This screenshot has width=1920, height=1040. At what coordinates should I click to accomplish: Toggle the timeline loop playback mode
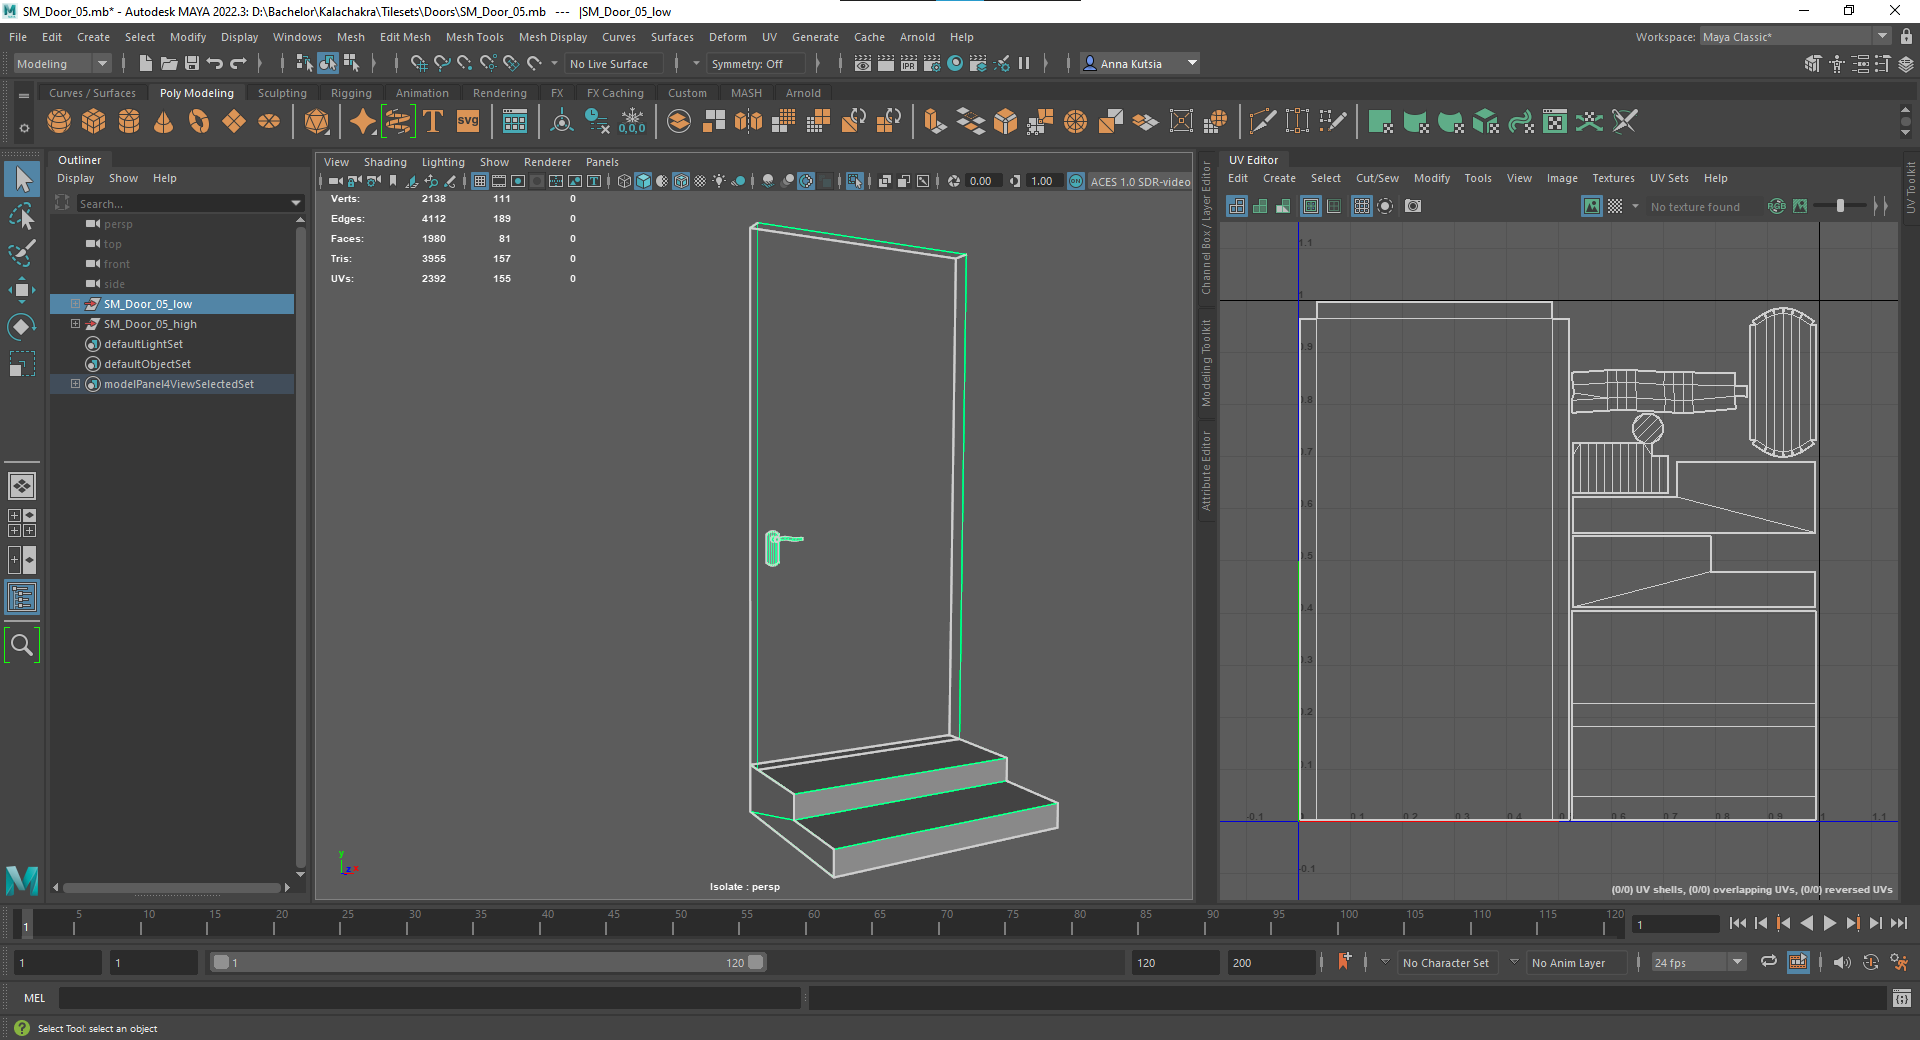click(x=1769, y=962)
